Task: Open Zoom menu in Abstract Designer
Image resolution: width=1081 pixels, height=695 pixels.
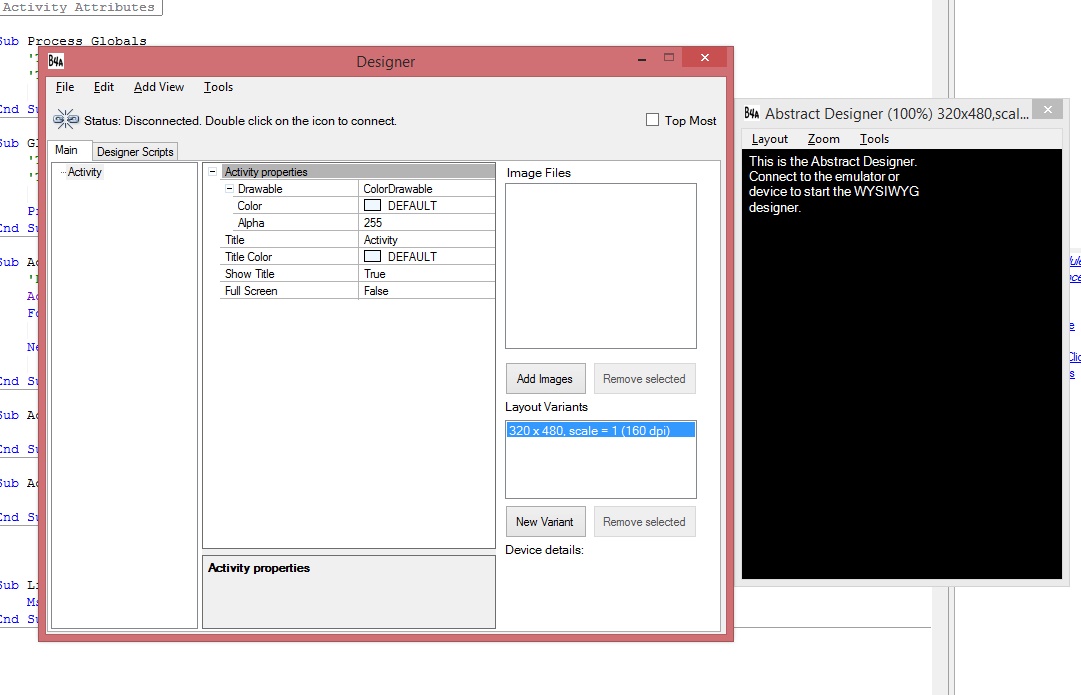Action: pos(823,139)
